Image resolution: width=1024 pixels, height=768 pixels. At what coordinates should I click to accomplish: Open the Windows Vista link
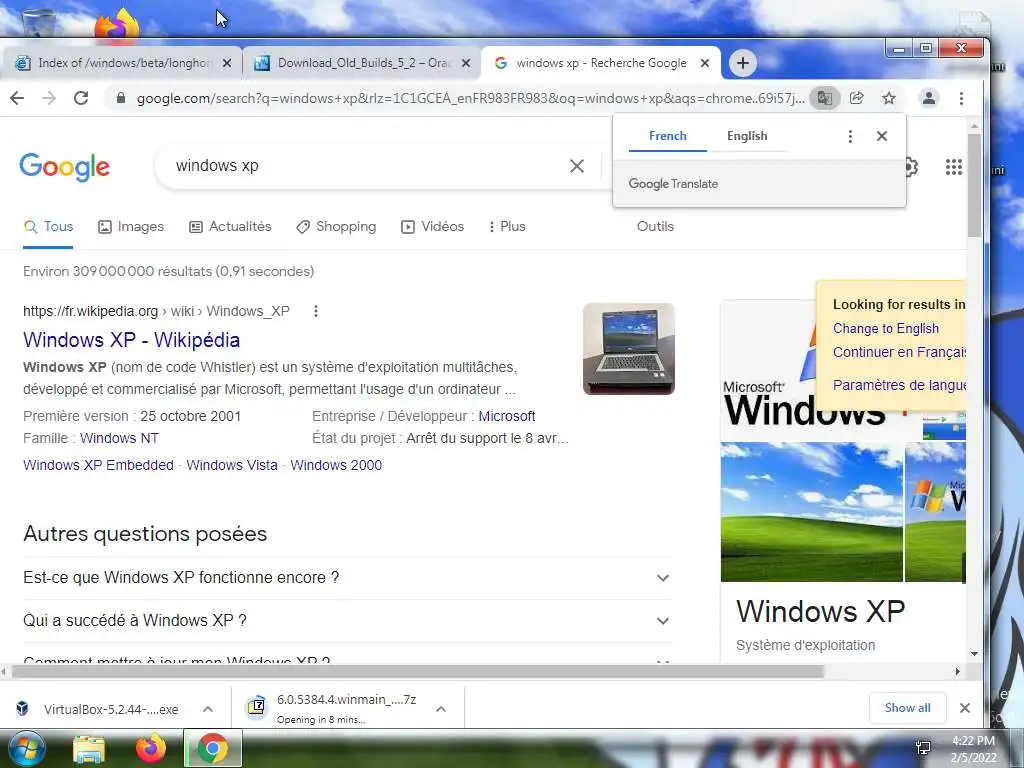[232, 465]
